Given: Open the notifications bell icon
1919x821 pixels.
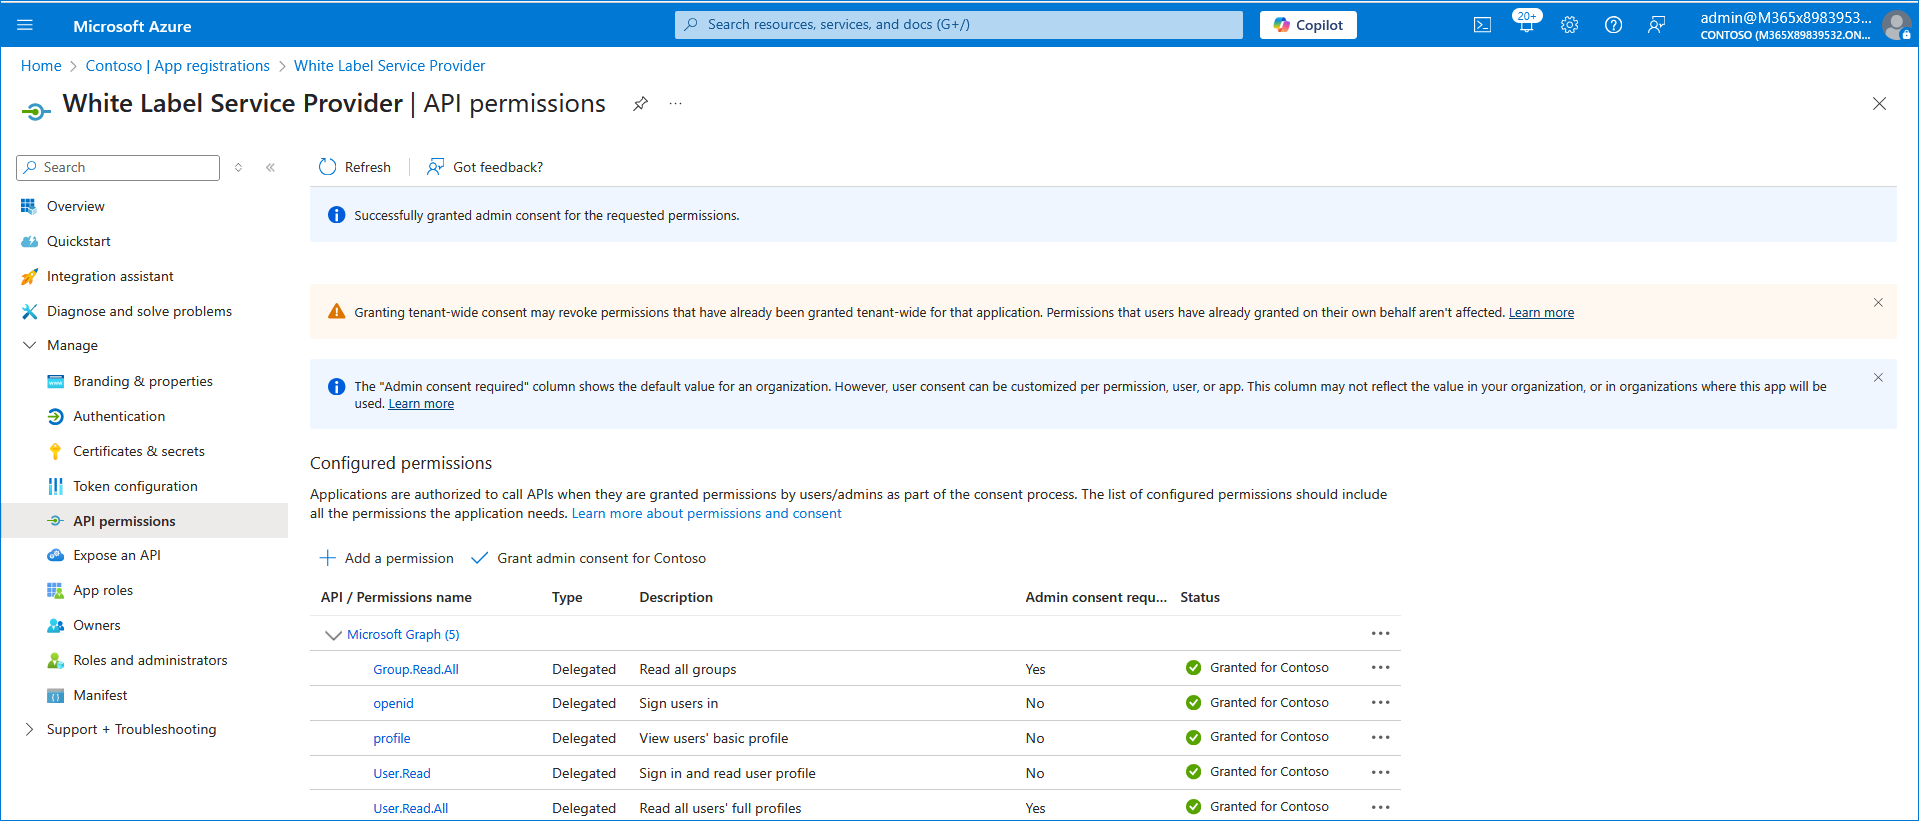Looking at the screenshot, I should tap(1526, 25).
